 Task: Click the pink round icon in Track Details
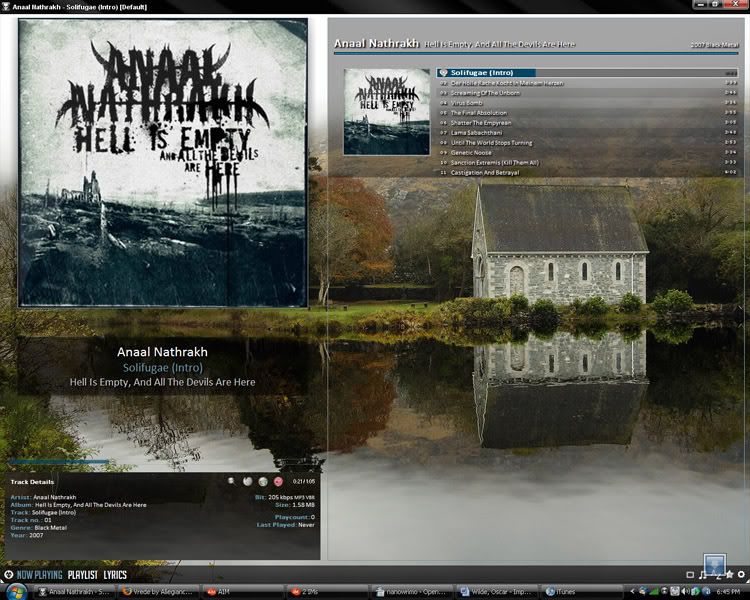pos(278,481)
